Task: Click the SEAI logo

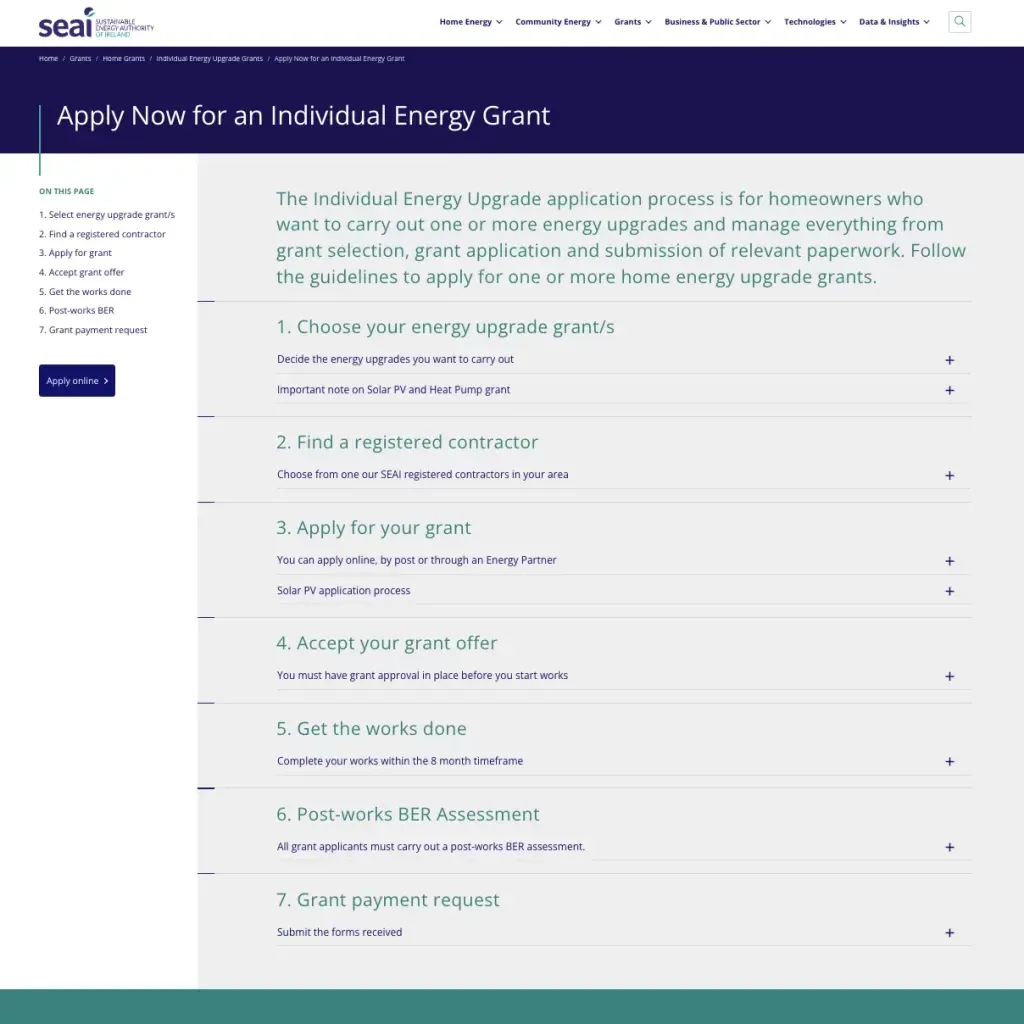Action: click(96, 23)
